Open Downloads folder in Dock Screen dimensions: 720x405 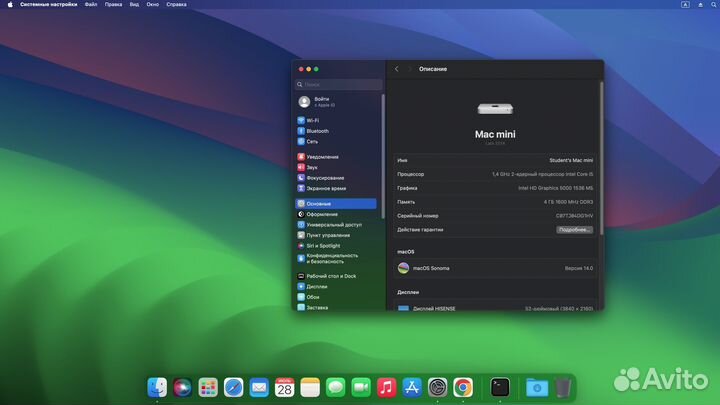[x=537, y=388]
